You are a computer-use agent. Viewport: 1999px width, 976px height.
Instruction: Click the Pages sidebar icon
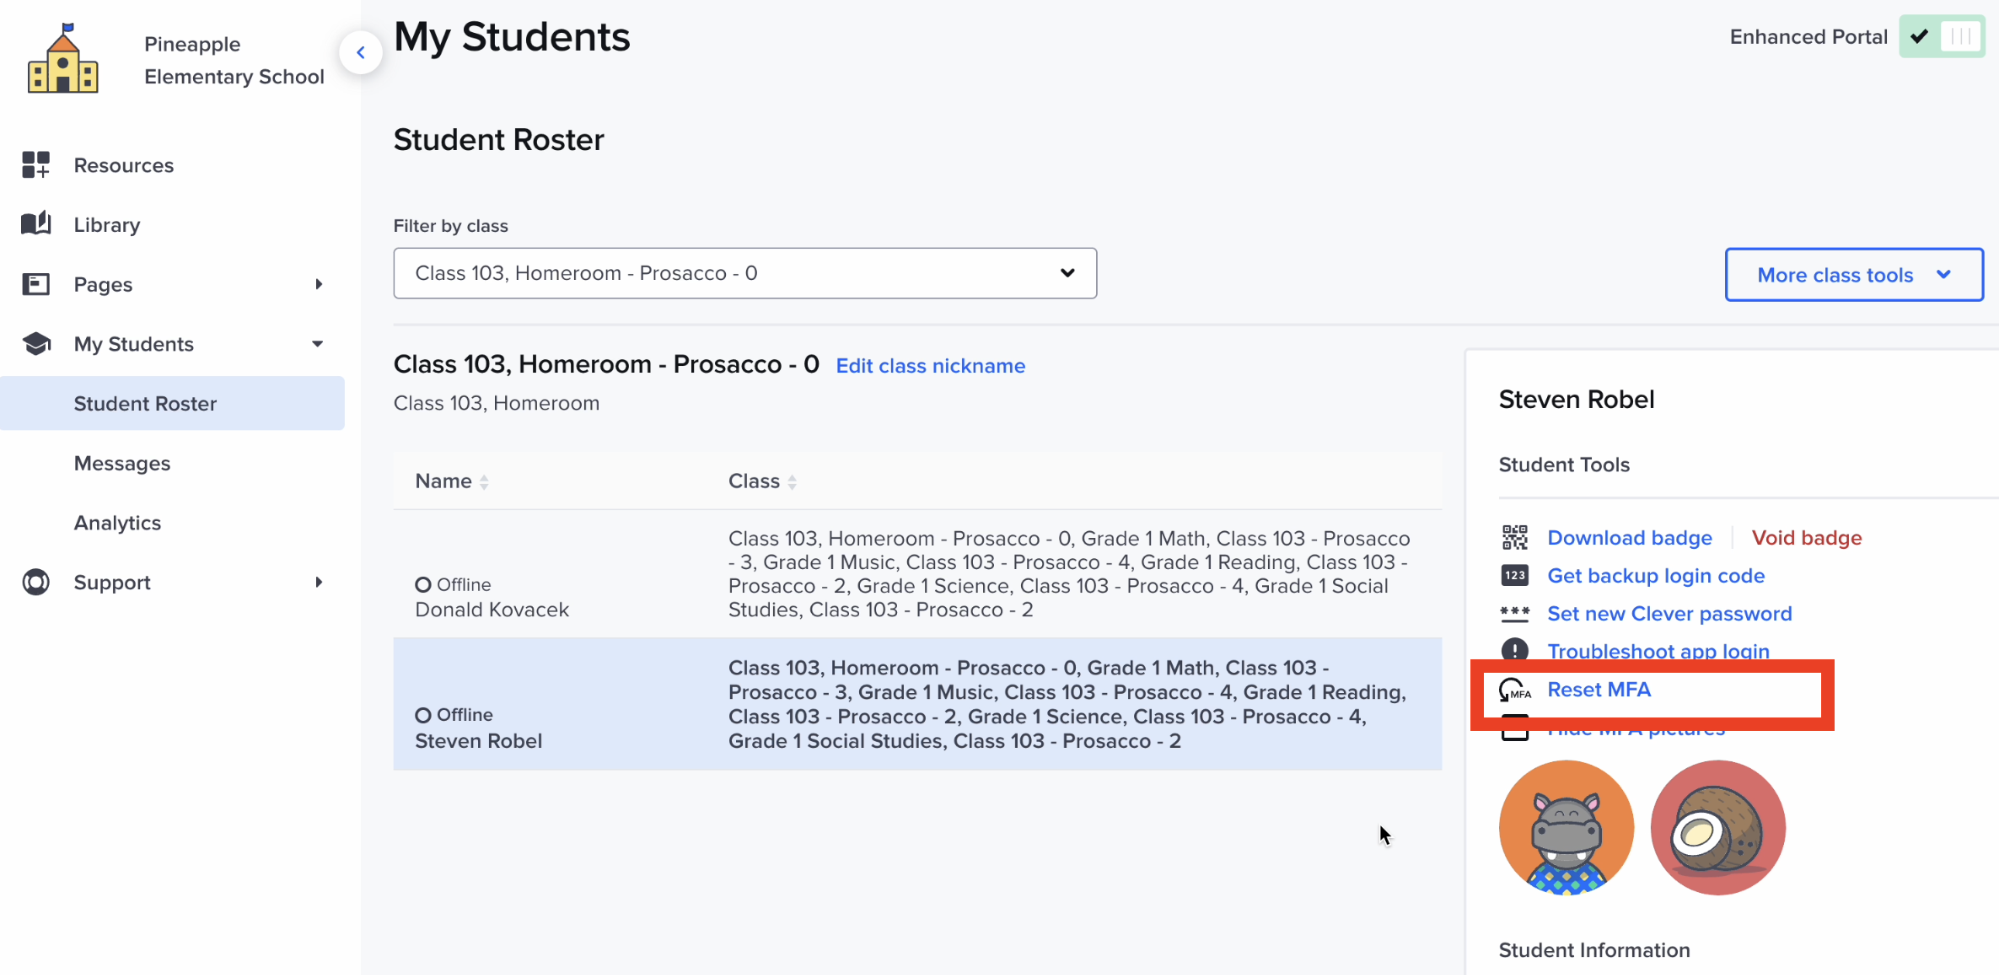(x=36, y=284)
